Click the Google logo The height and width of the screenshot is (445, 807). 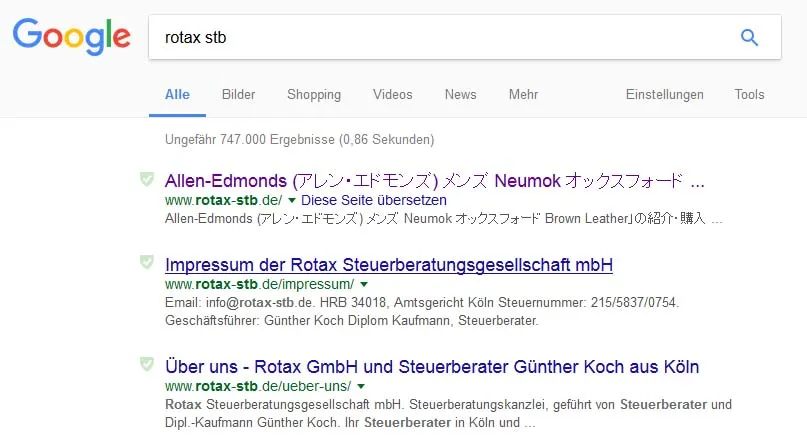pos(72,37)
